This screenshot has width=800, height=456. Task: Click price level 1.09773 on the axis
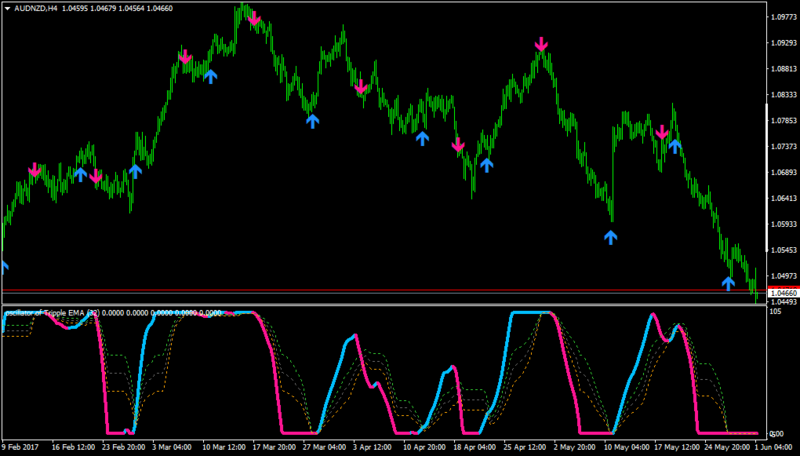[x=784, y=17]
